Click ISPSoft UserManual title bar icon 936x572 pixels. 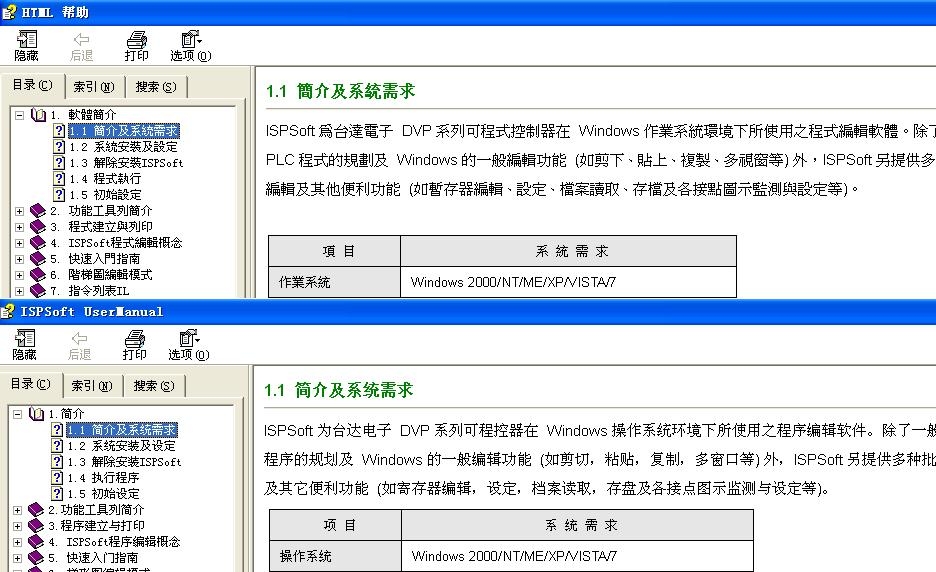(x=7, y=311)
